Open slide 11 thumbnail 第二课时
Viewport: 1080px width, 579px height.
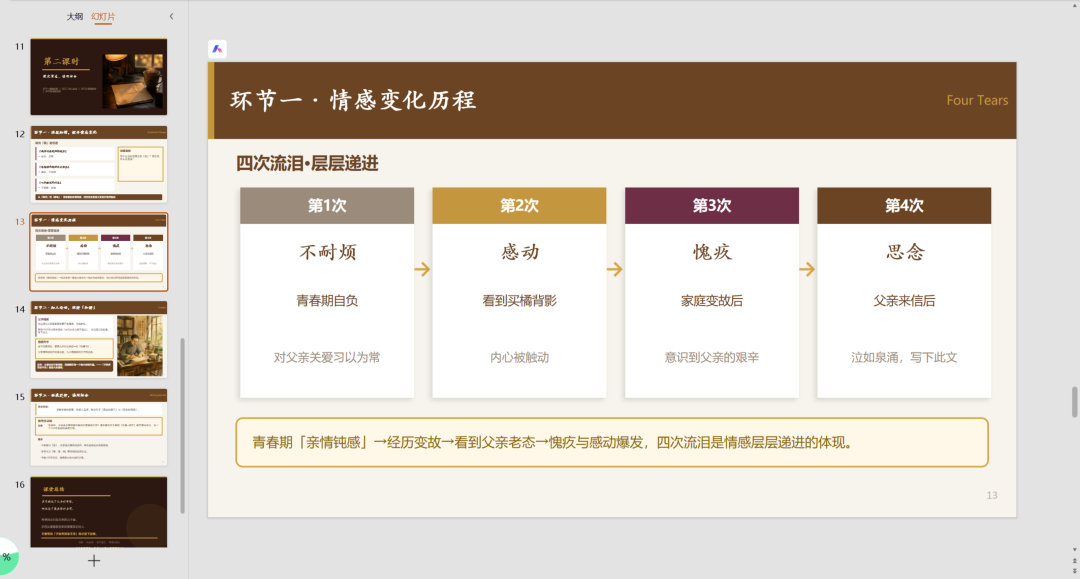click(x=98, y=76)
